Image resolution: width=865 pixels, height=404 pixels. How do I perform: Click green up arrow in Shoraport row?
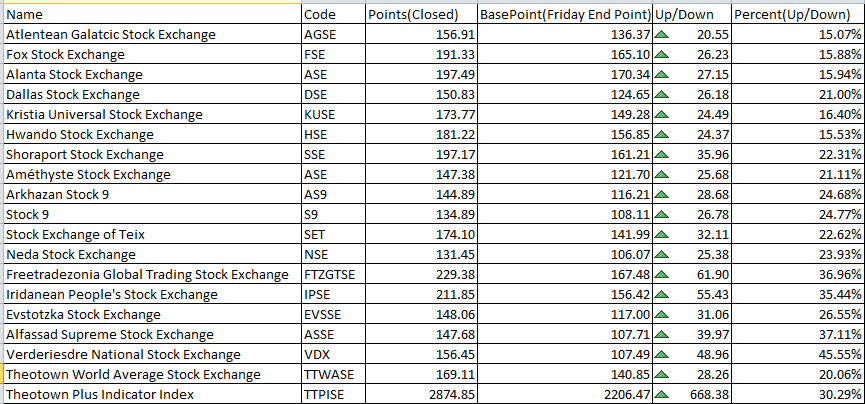click(662, 155)
